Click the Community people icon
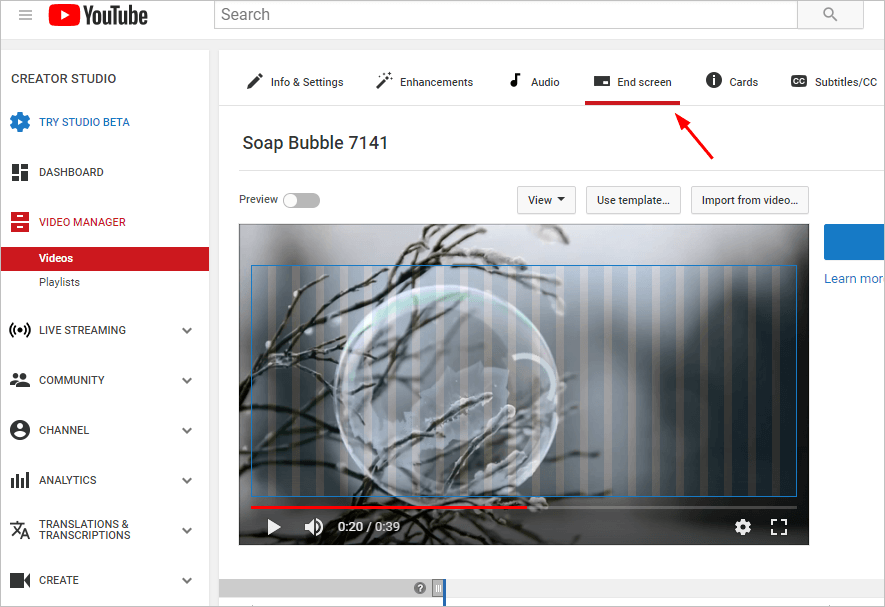 [20, 380]
